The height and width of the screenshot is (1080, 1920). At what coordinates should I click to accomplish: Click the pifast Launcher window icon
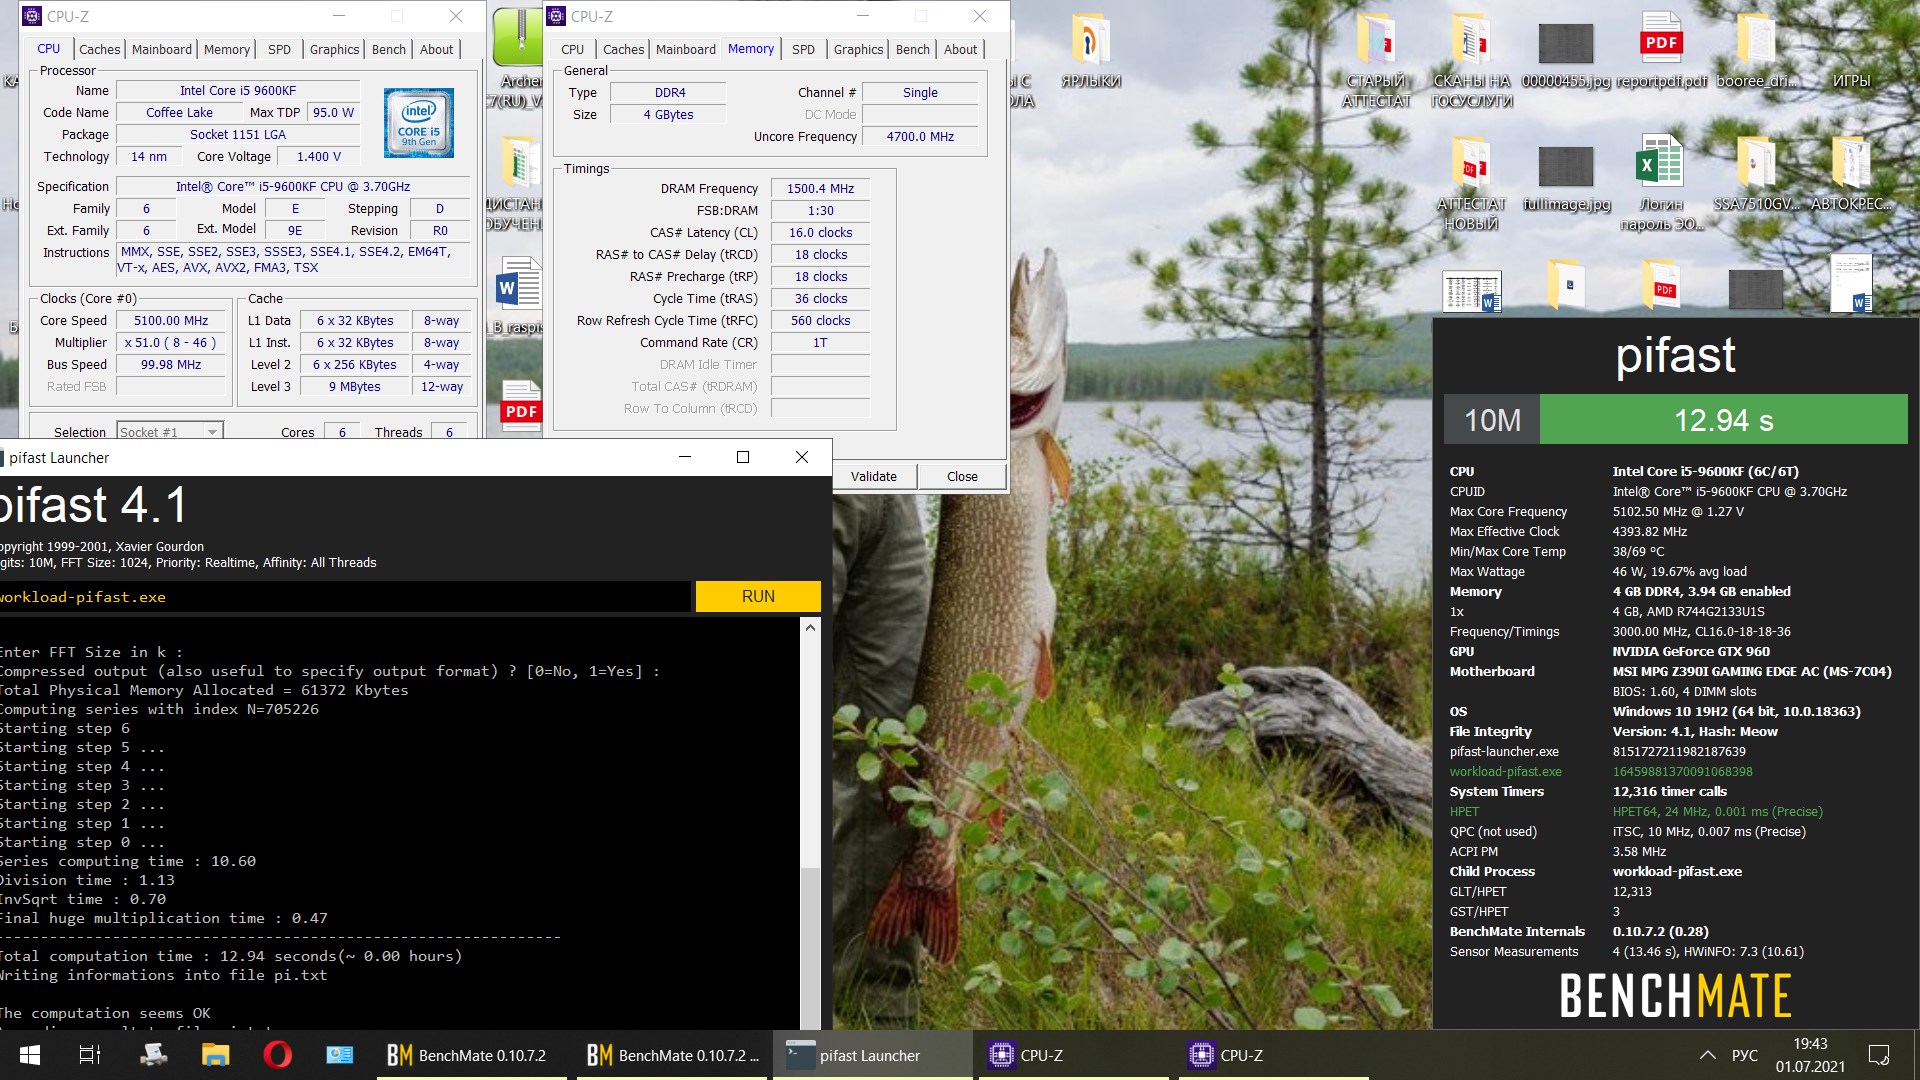point(2,457)
